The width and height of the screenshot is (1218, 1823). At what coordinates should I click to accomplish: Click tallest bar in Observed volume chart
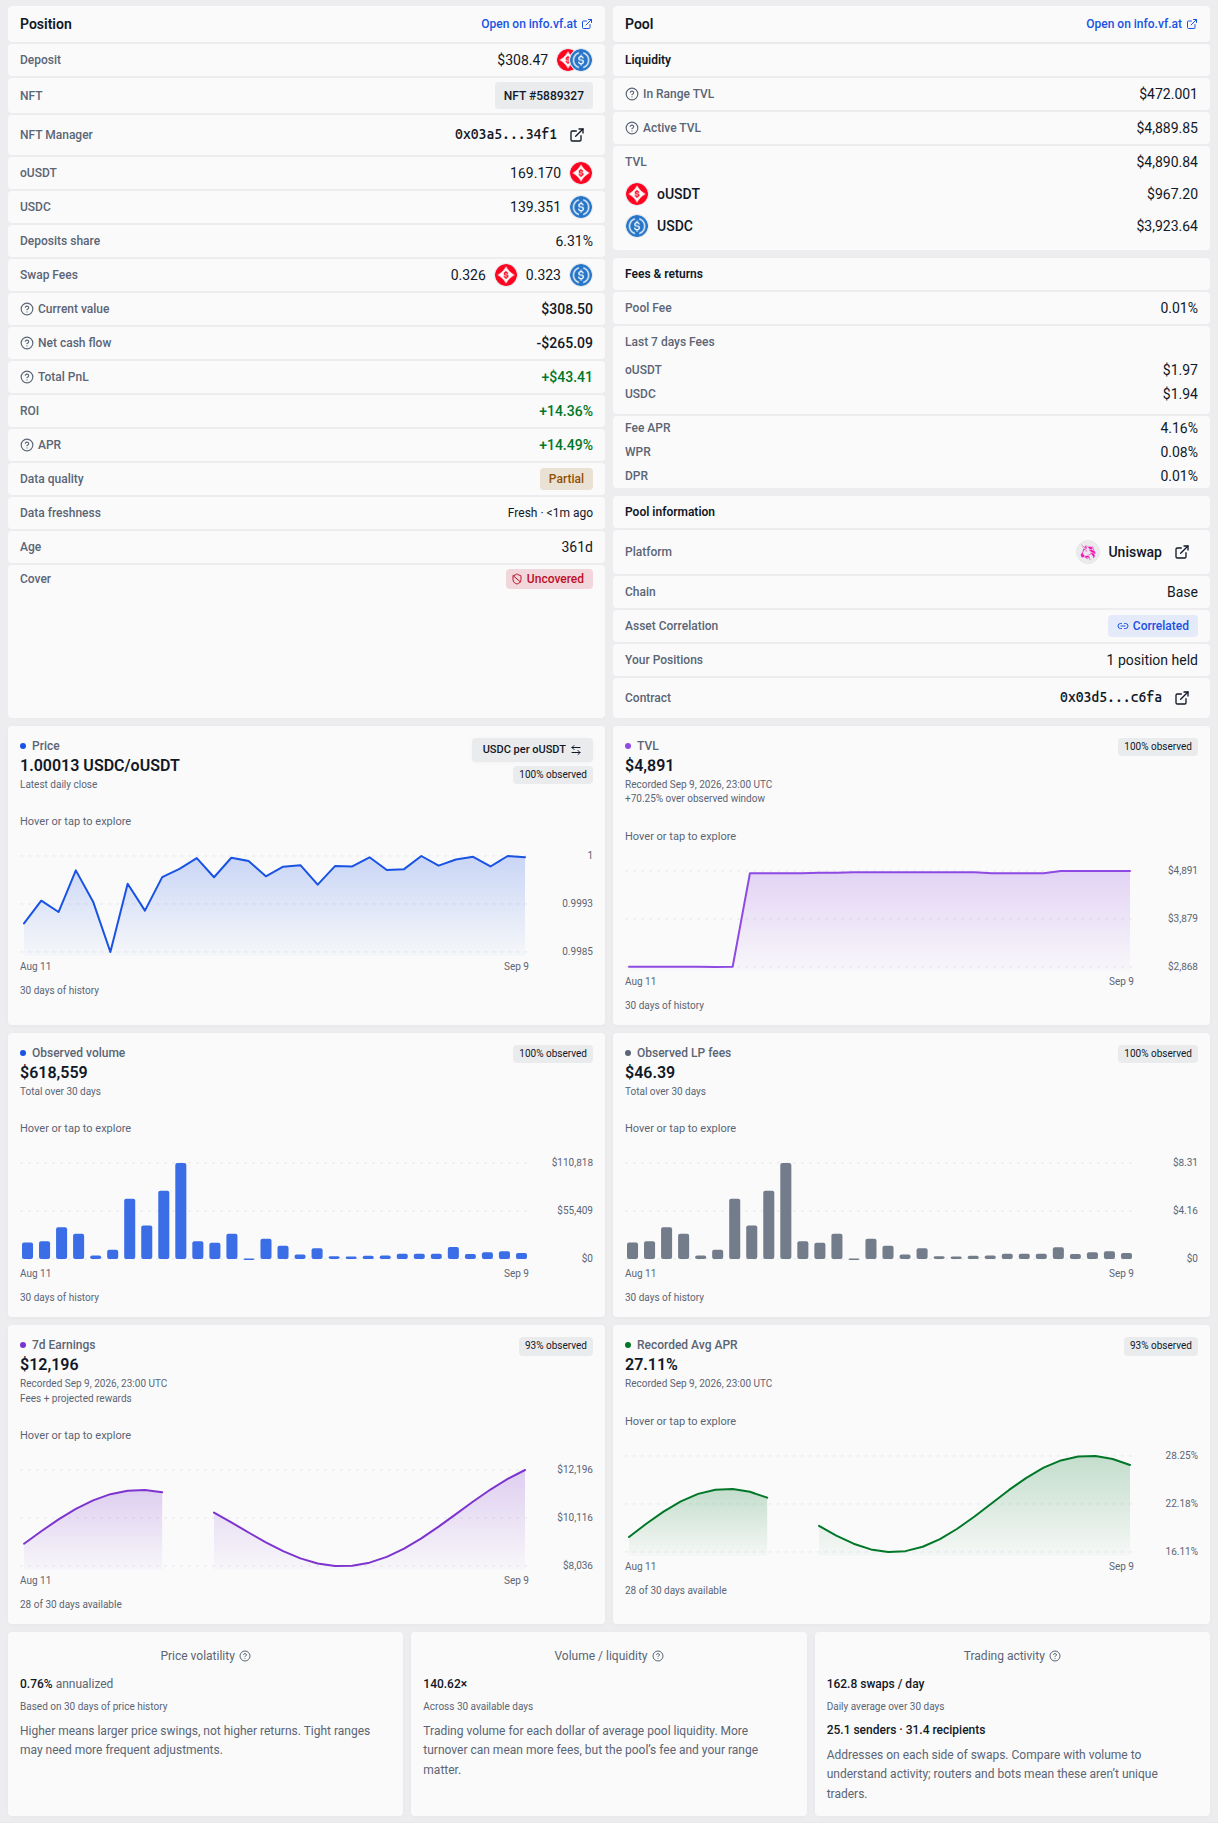tap(181, 1211)
